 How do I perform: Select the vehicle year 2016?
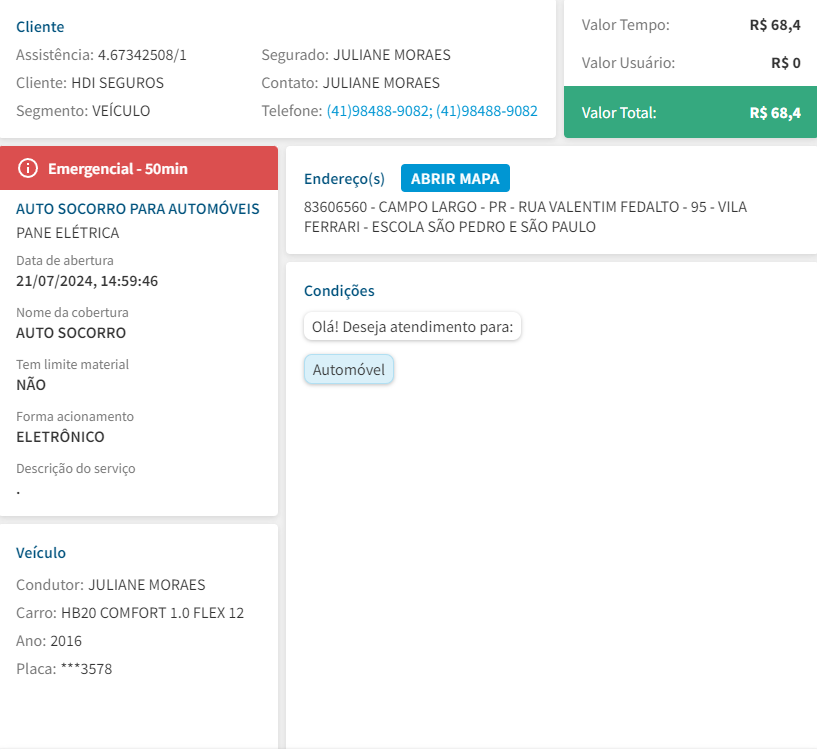pyautogui.click(x=66, y=641)
